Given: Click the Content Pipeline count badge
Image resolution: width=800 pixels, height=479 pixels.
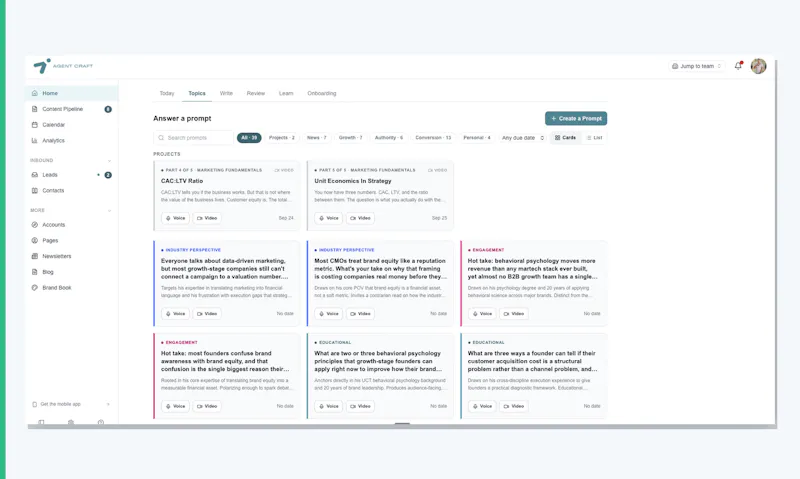Looking at the screenshot, I should [108, 109].
